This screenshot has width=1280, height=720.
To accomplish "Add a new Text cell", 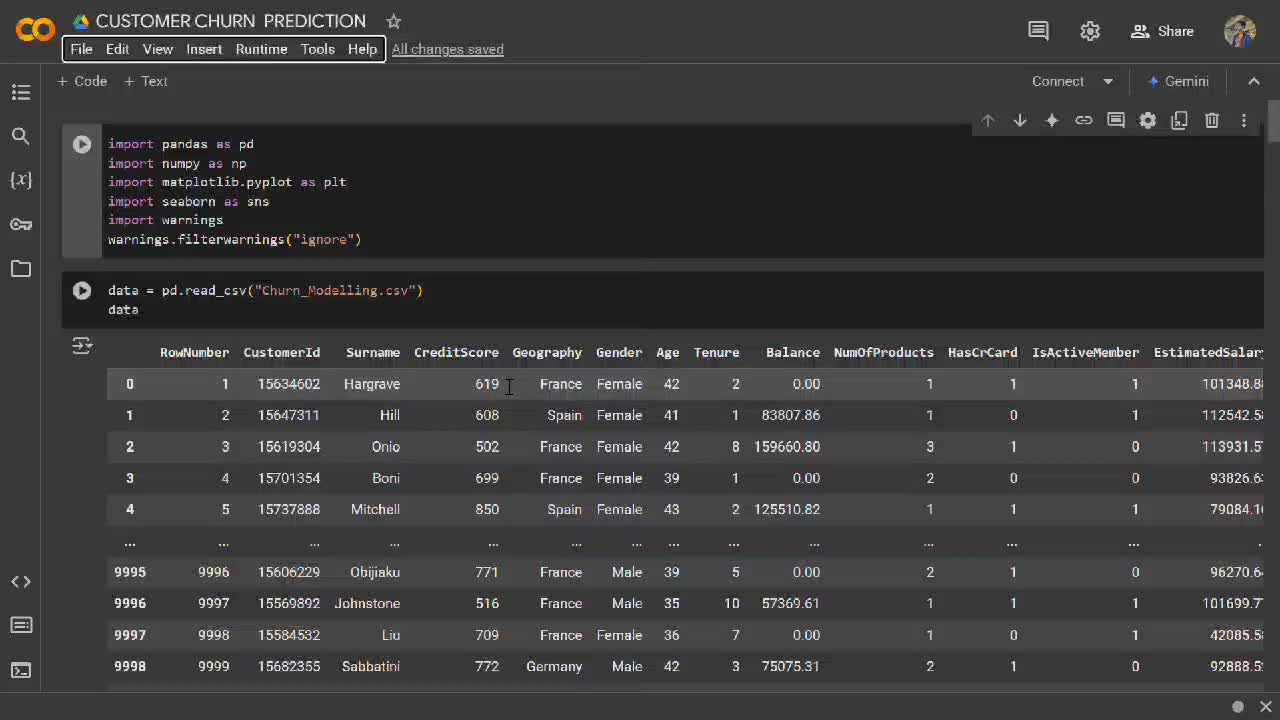I will click(146, 81).
